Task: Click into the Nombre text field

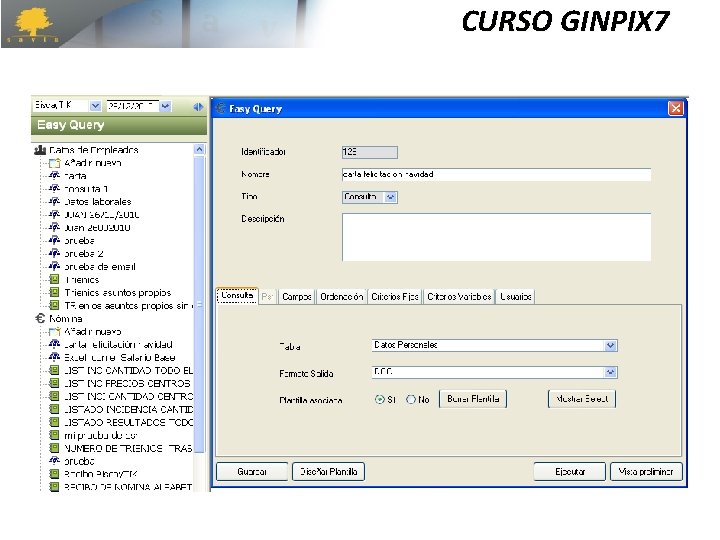Action: tap(496, 174)
